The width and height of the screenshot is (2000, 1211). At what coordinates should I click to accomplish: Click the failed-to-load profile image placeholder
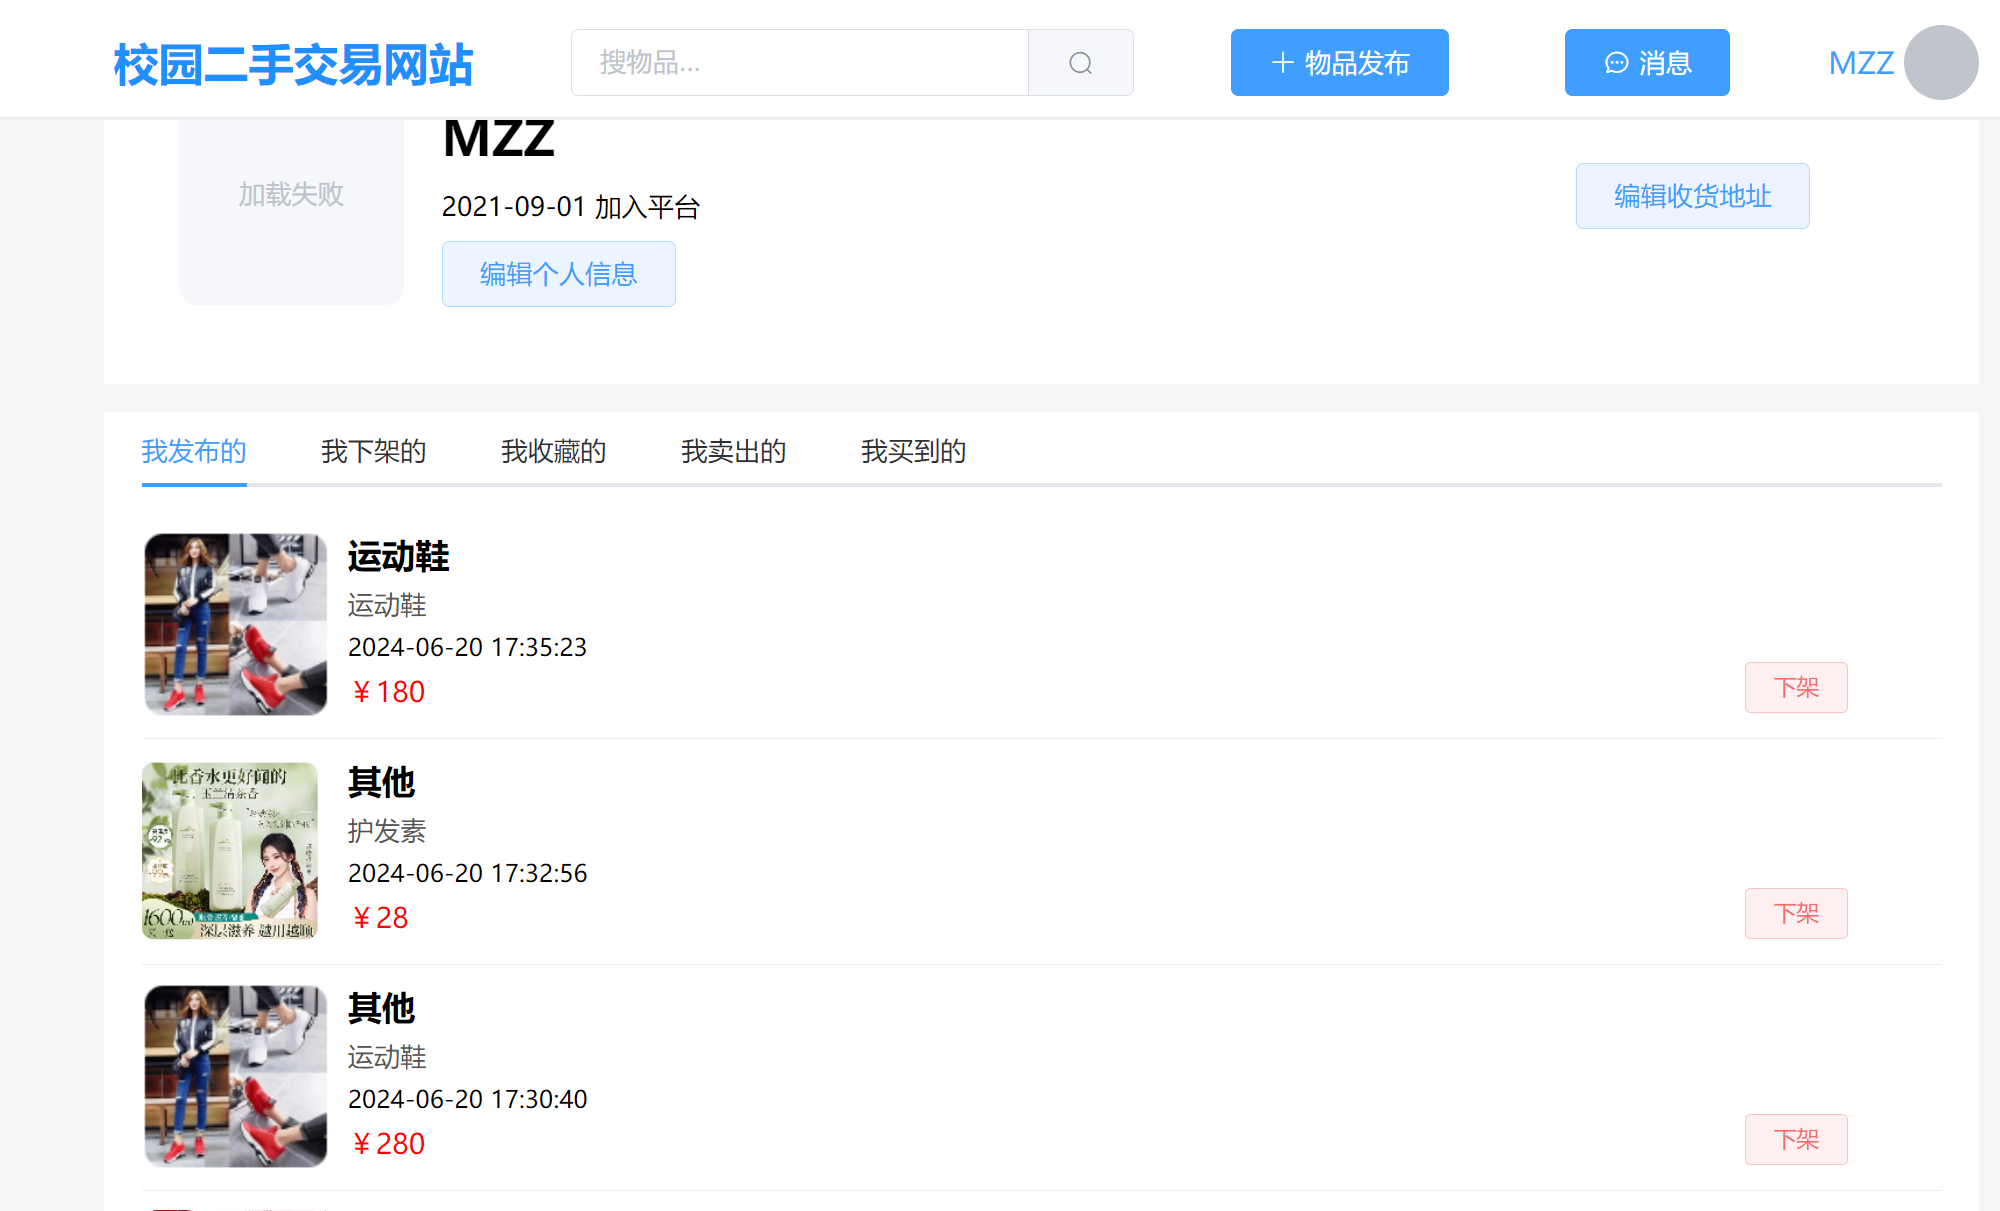[290, 196]
